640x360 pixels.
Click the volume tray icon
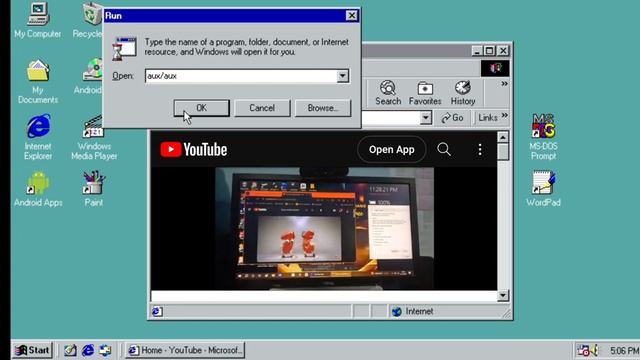point(594,350)
